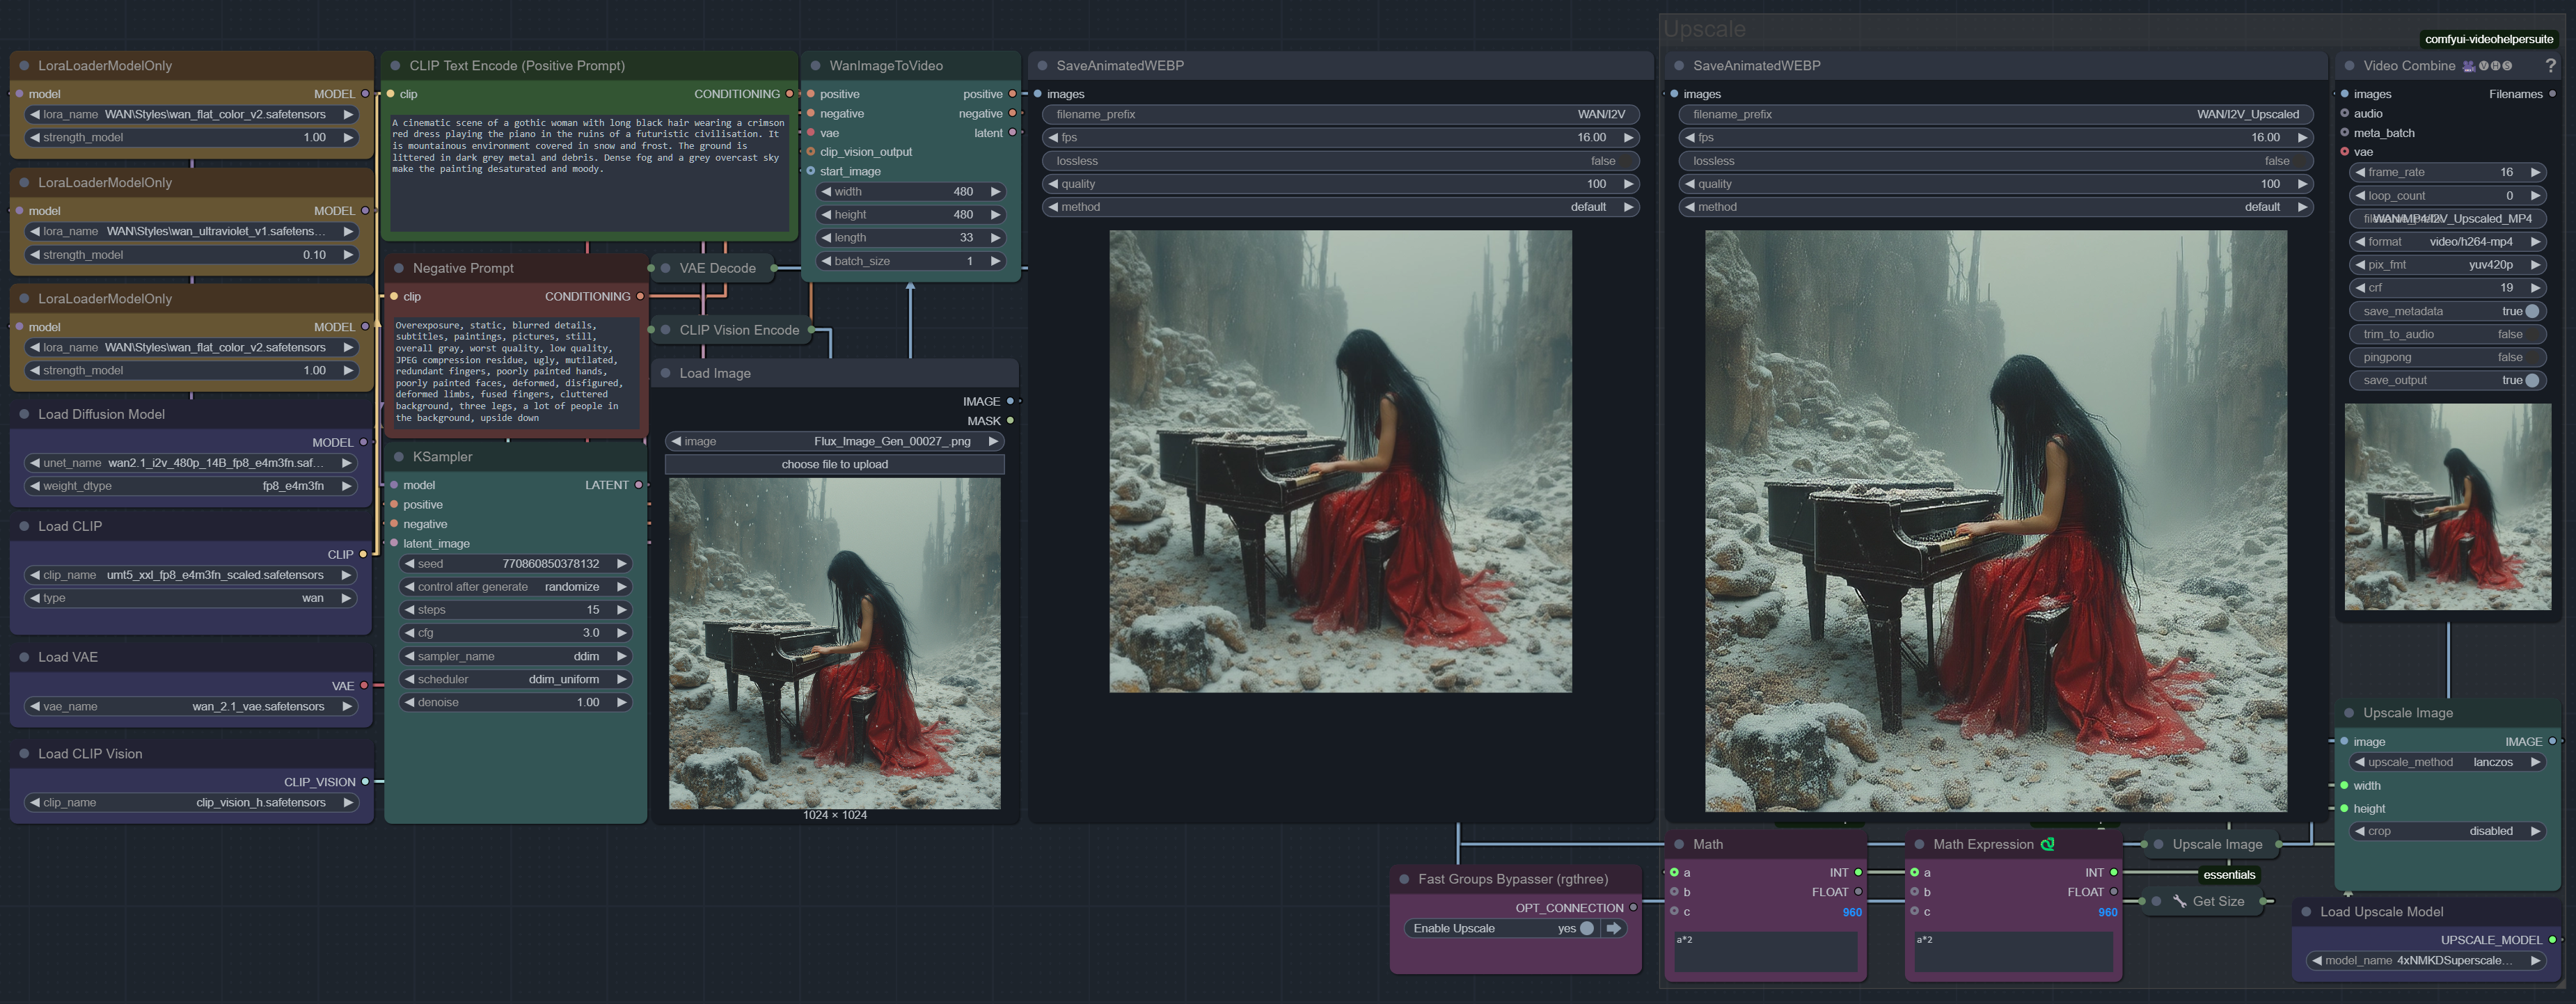Click the Get Size wrench icon

coord(2179,901)
